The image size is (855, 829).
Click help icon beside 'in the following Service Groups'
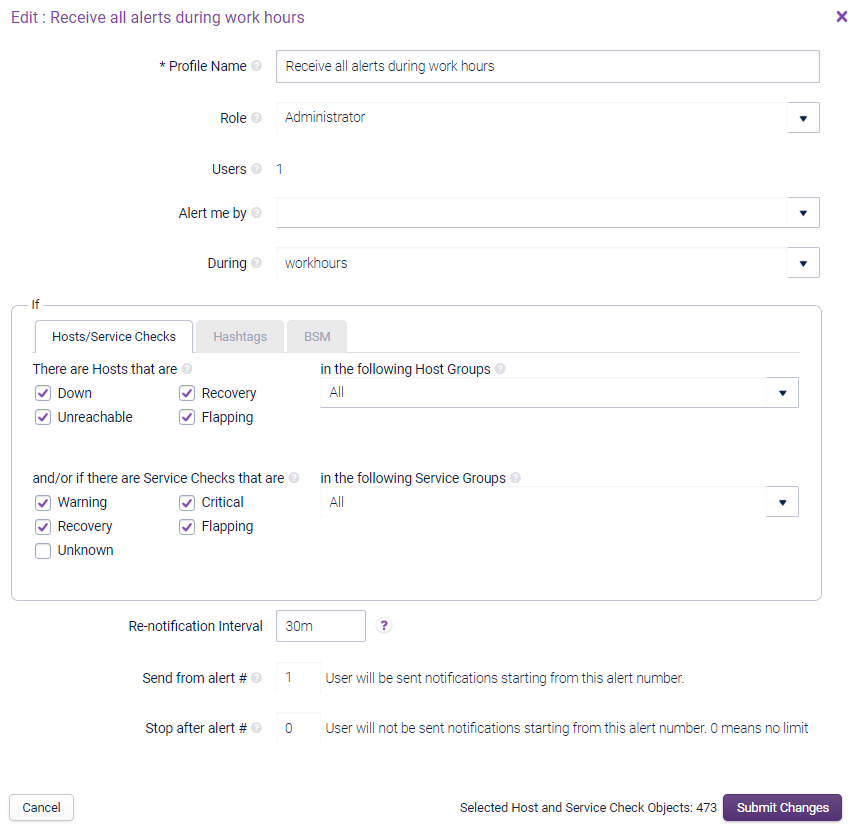coord(515,478)
